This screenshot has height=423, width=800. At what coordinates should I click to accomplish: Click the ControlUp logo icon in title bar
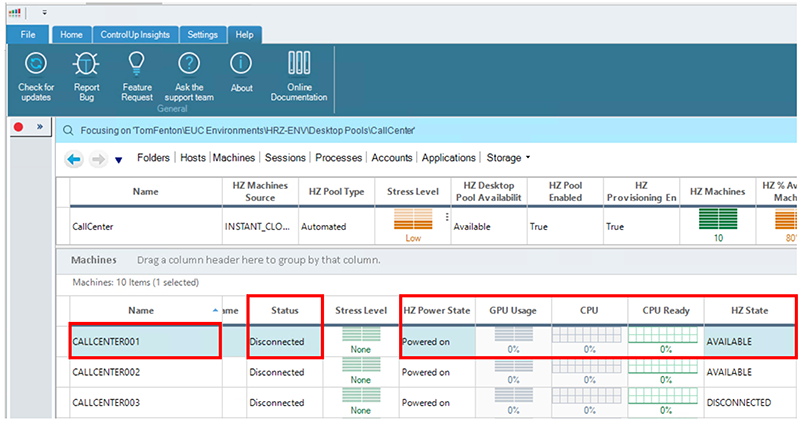click(x=15, y=12)
